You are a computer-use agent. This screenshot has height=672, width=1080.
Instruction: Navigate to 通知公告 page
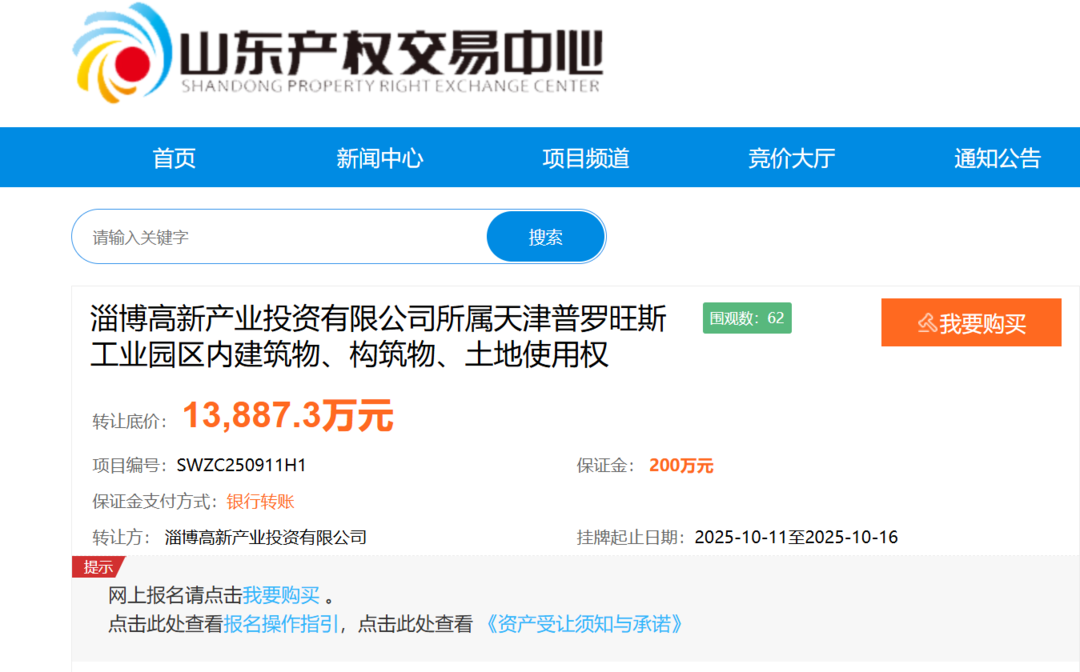(997, 158)
